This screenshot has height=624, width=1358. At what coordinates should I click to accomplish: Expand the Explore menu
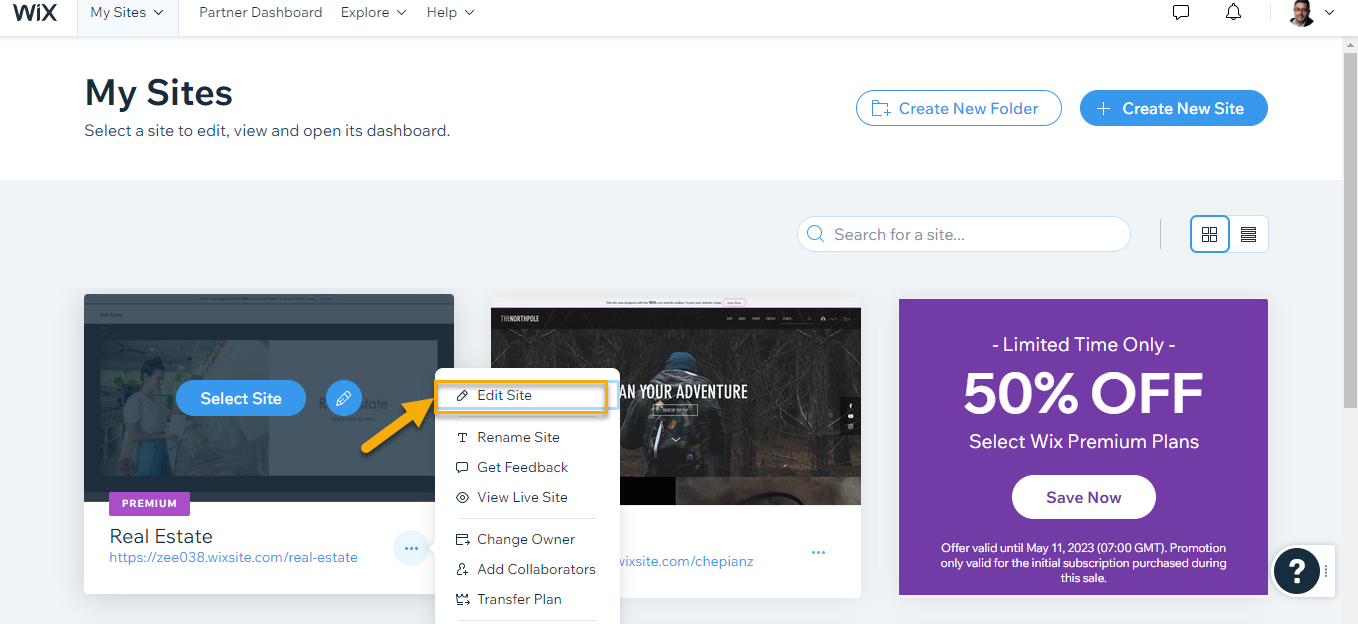click(373, 13)
